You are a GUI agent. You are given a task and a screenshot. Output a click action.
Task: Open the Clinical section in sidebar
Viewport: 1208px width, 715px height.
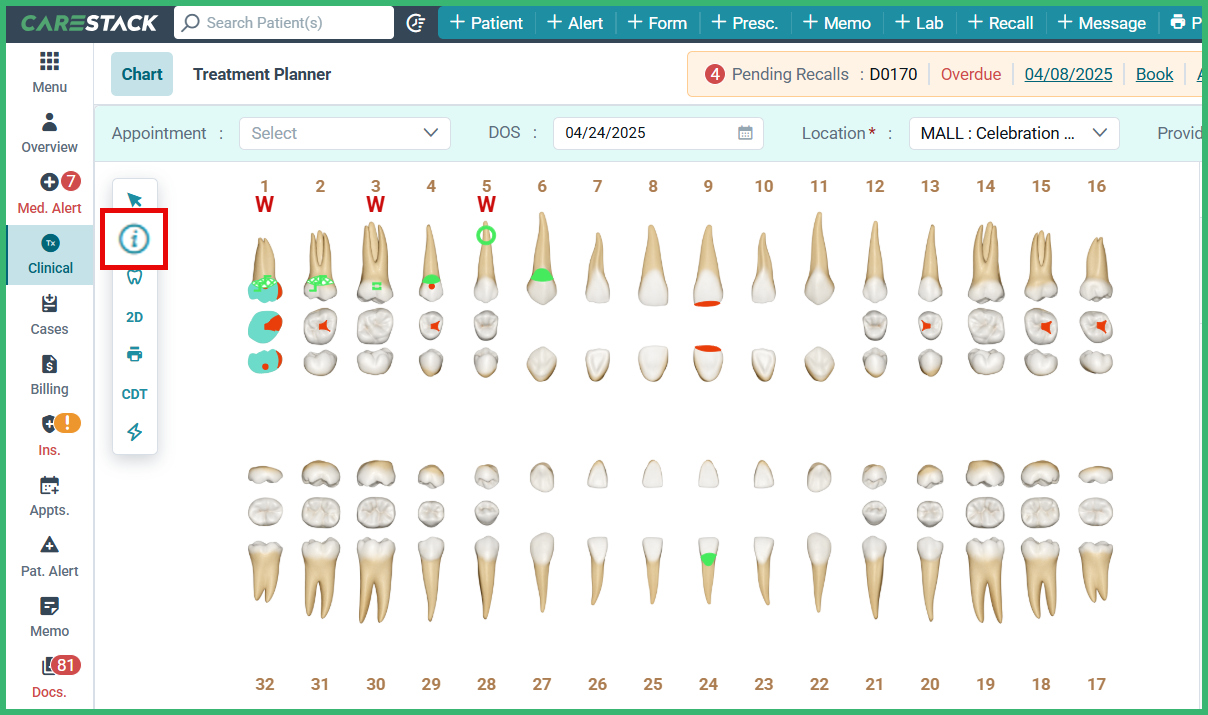pyautogui.click(x=48, y=255)
